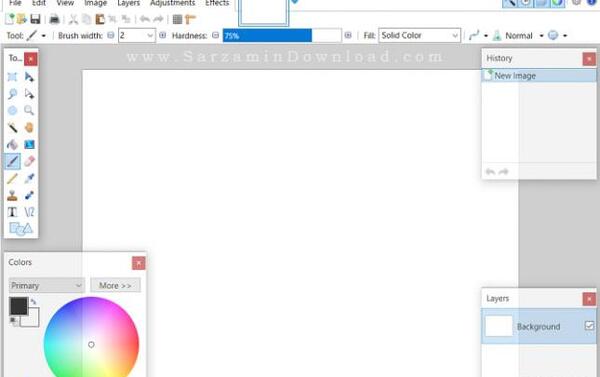Select the Text tool
Viewport: 600px width, 377px height.
pyautogui.click(x=12, y=212)
